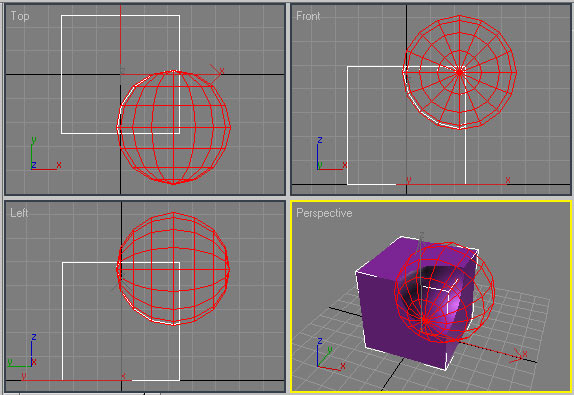Select the red sphere wireframe in Left viewport

pos(173,269)
